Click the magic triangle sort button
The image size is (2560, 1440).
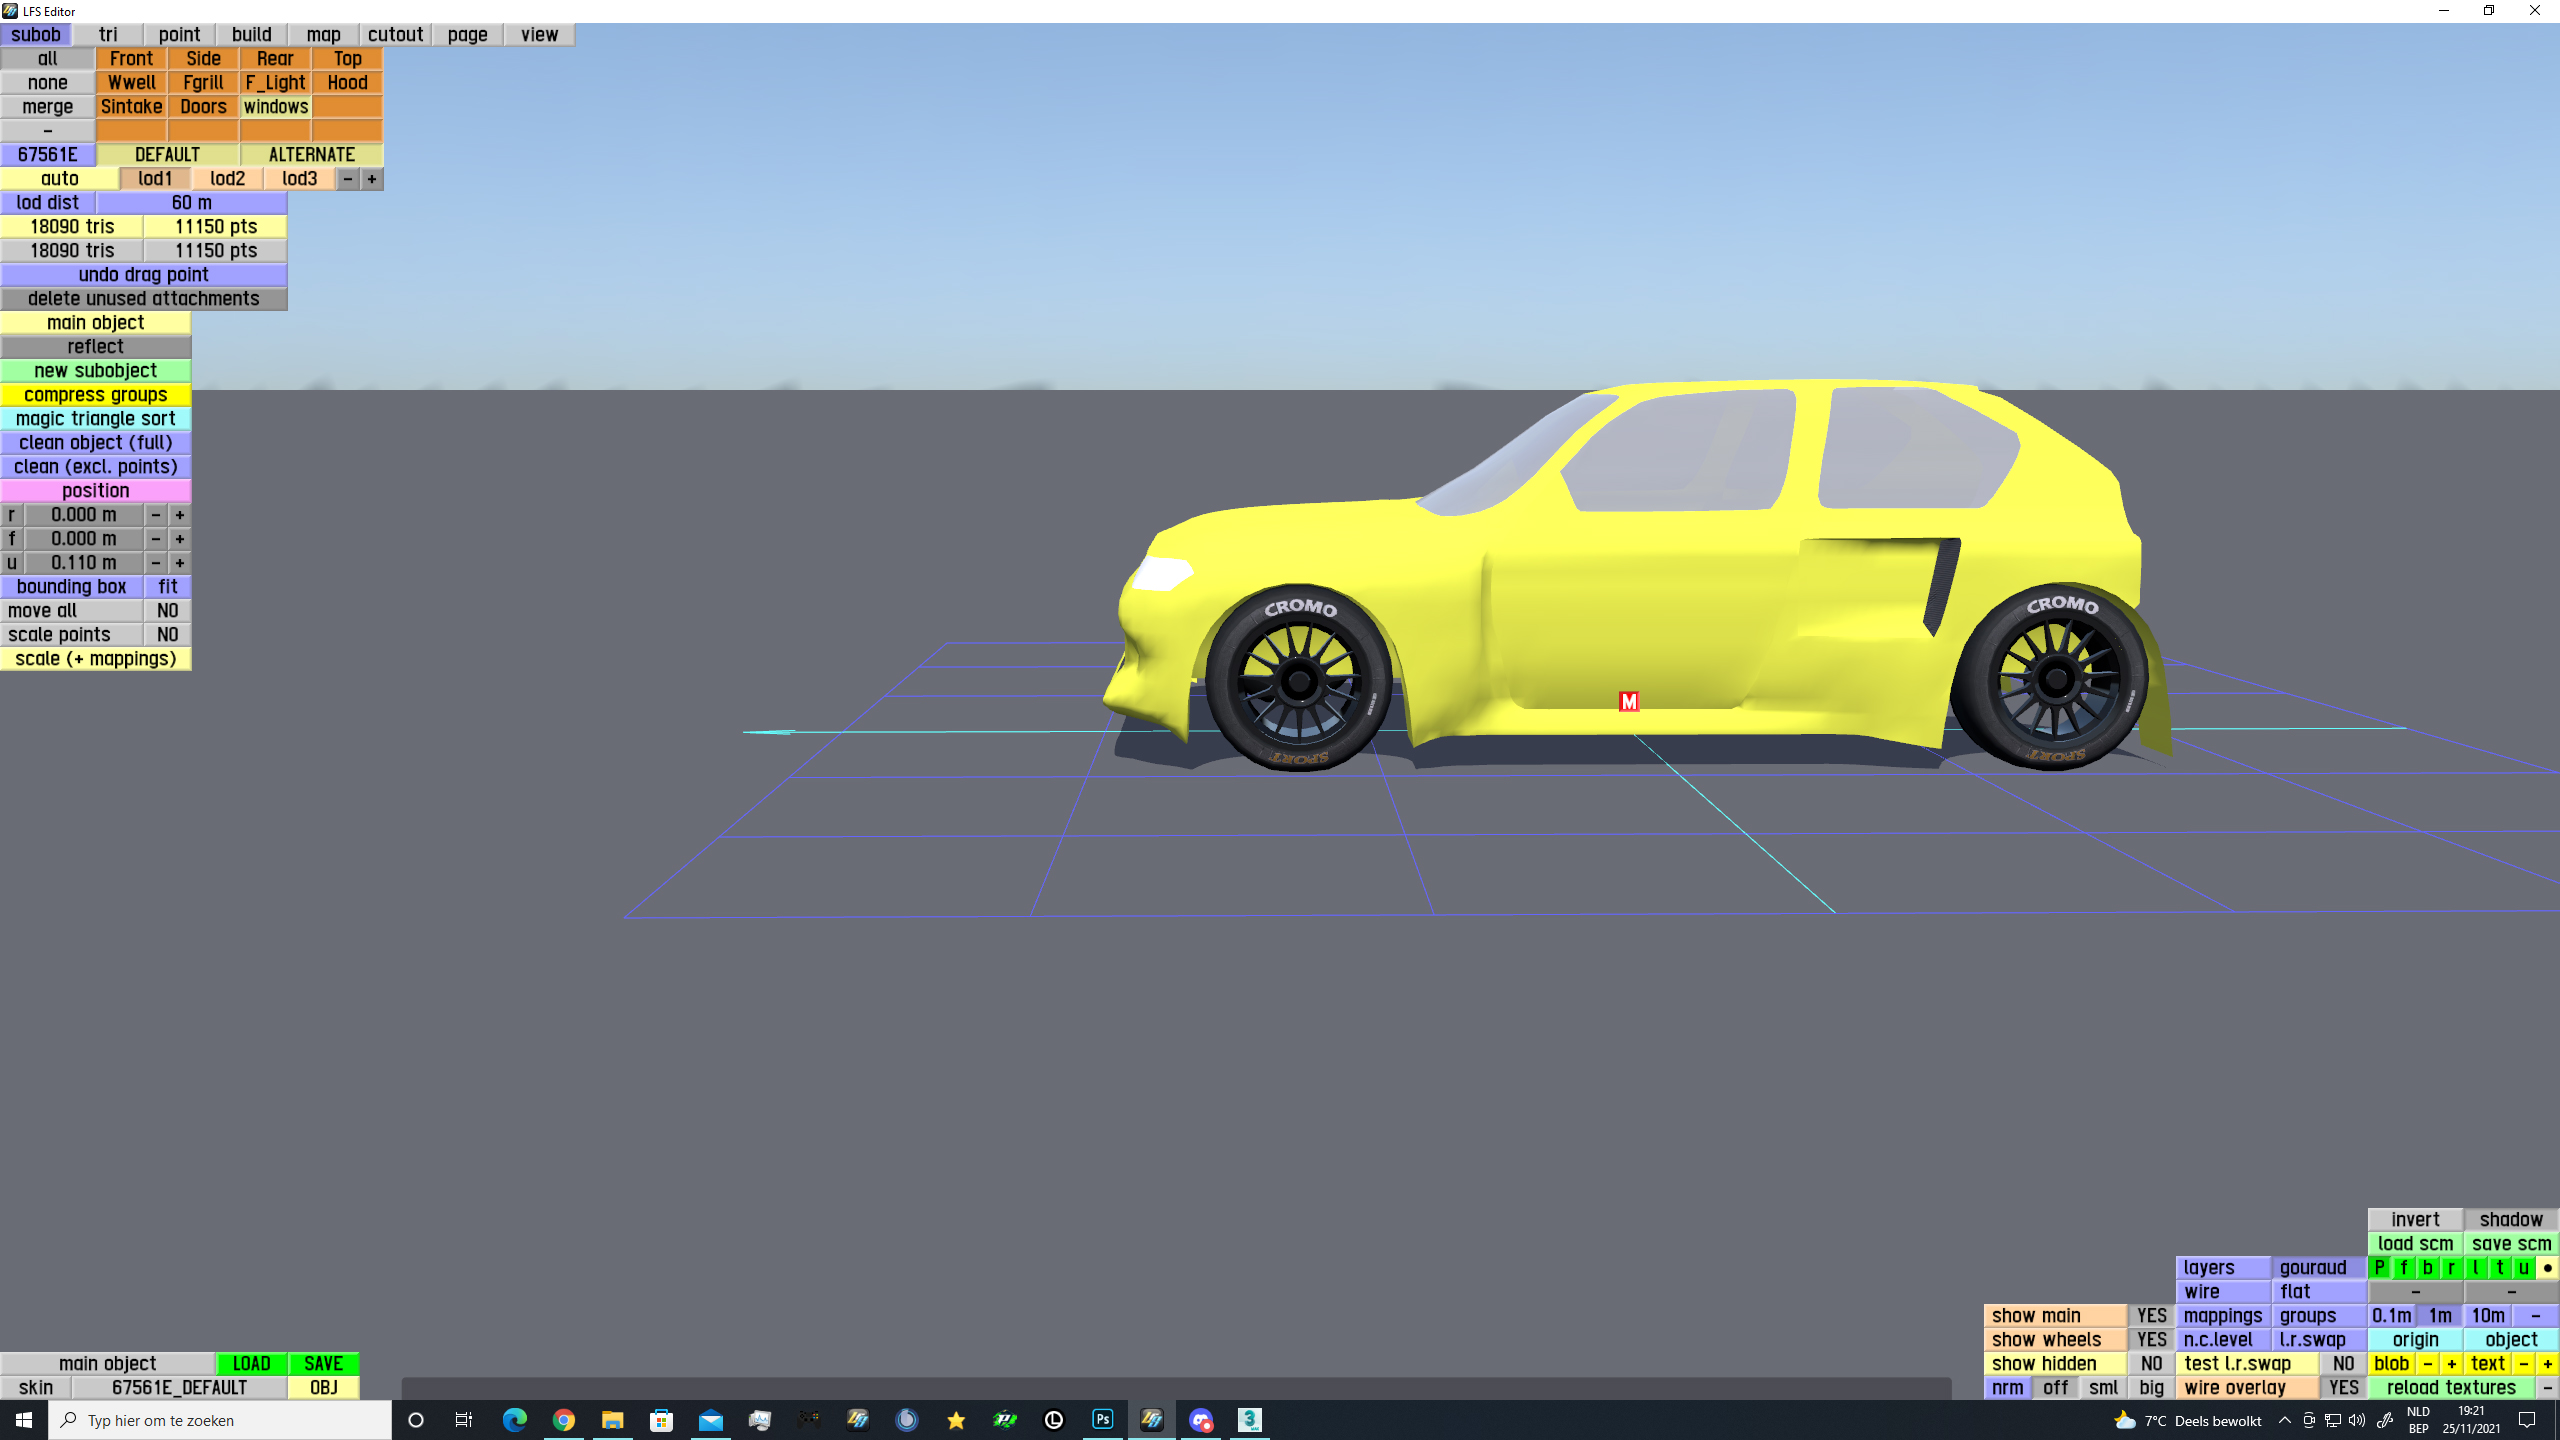point(96,419)
